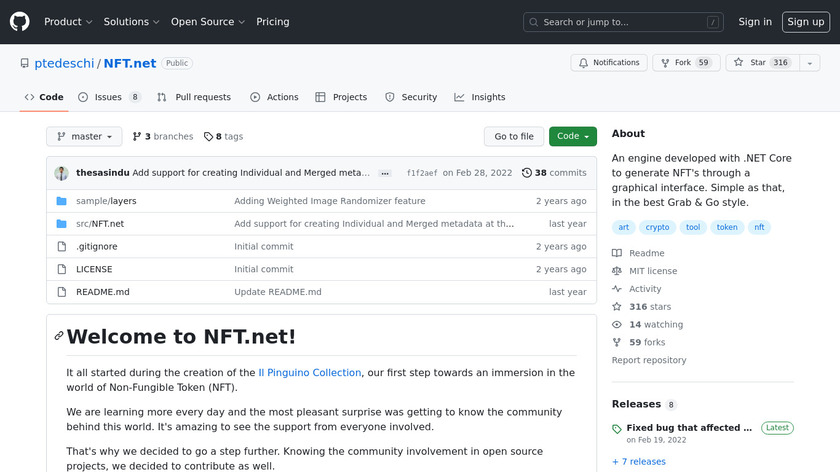The image size is (840, 472).
Task: Expand the commit message ellipsis
Action: point(384,173)
